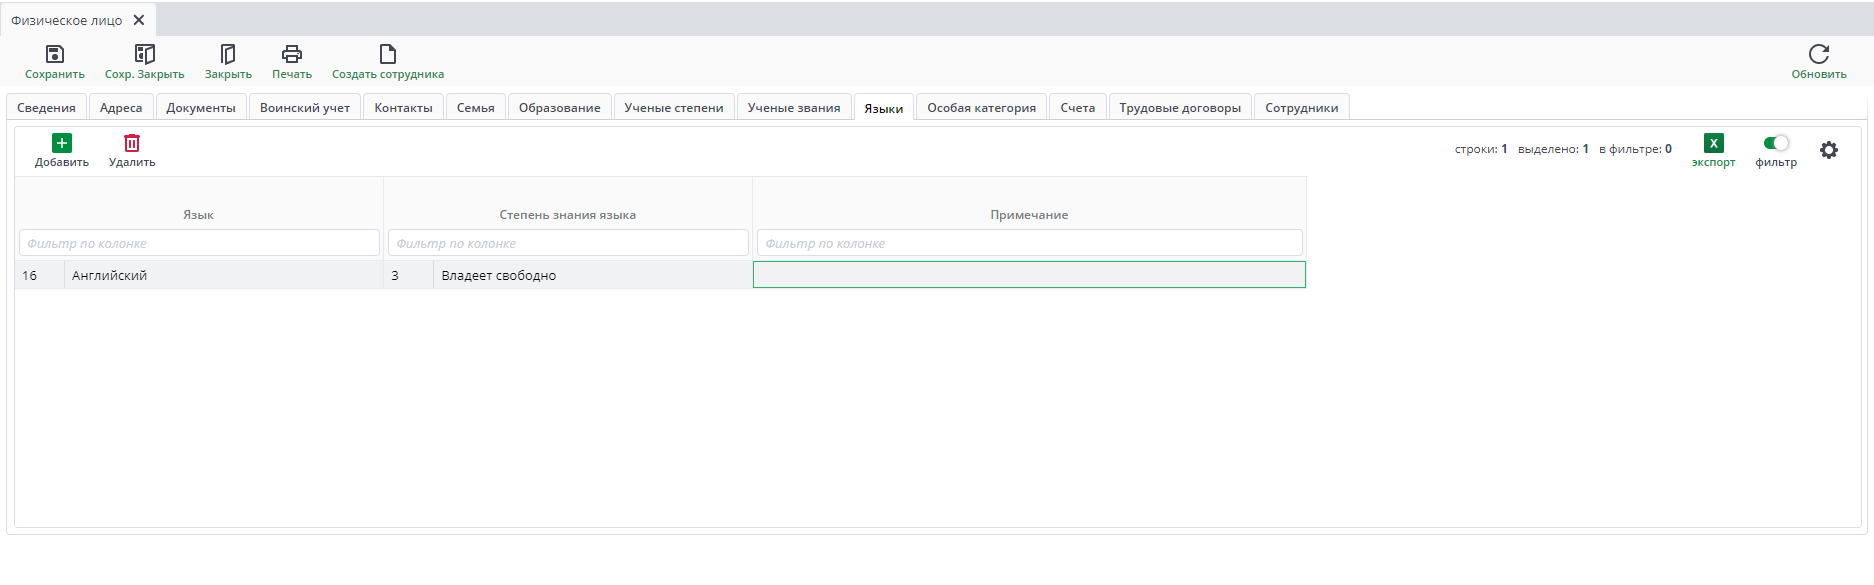This screenshot has height=585, width=1874.
Task: Click Степень знания языка column header
Action: point(567,215)
